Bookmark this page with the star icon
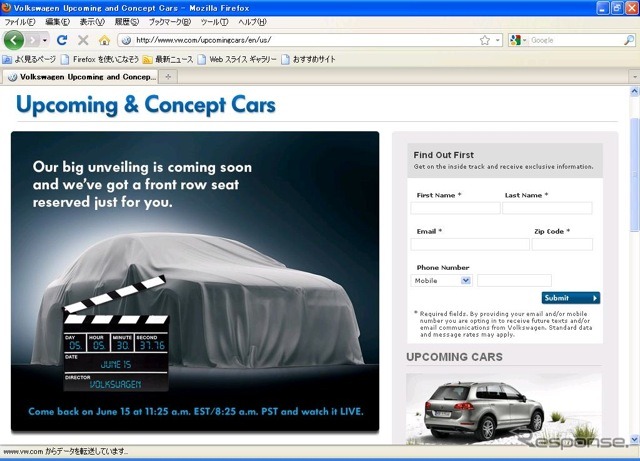 [484, 40]
